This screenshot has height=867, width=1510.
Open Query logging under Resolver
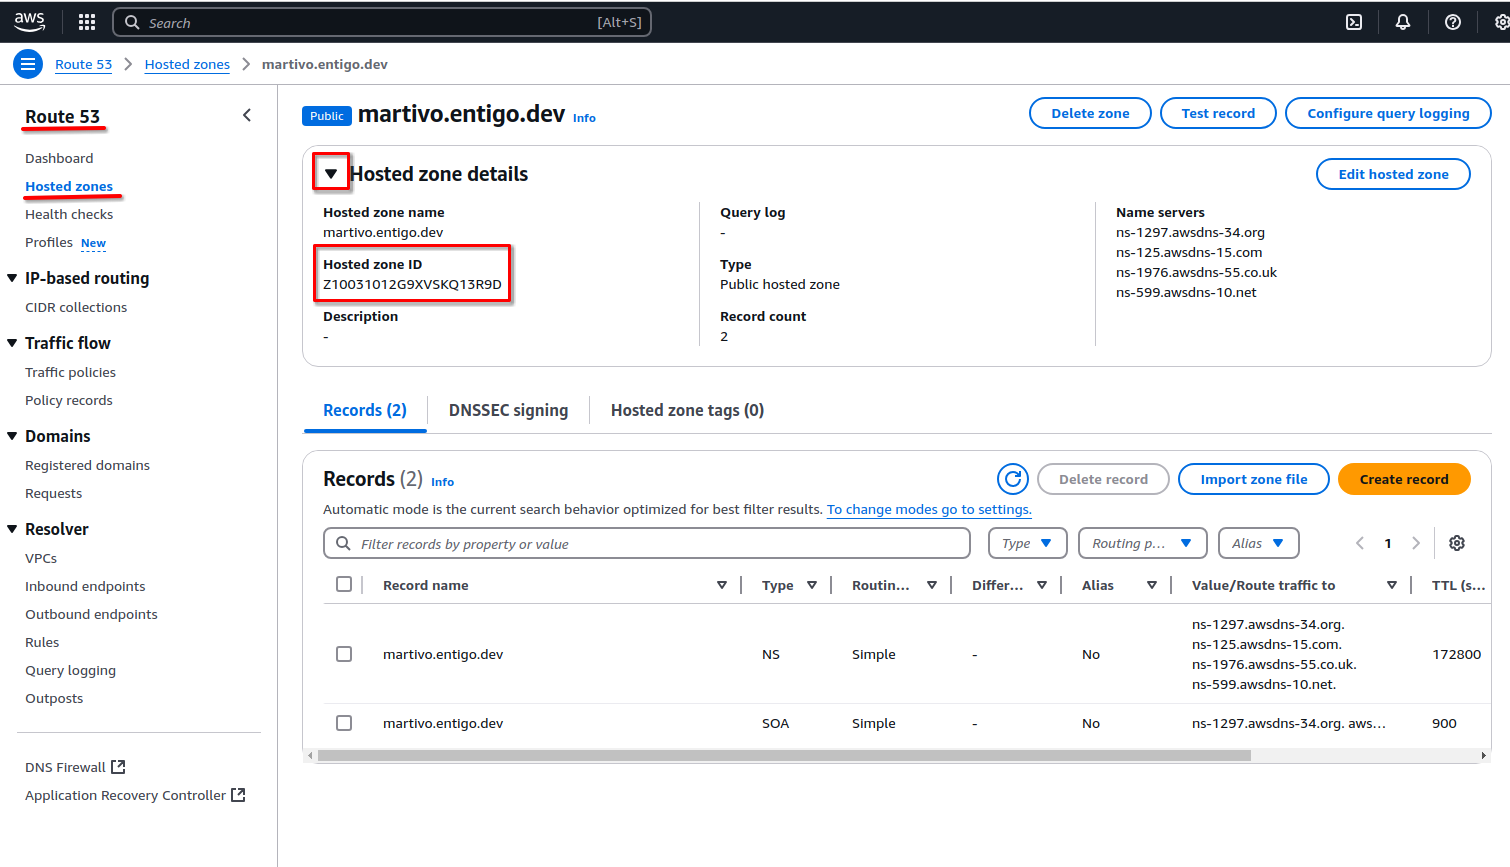70,670
